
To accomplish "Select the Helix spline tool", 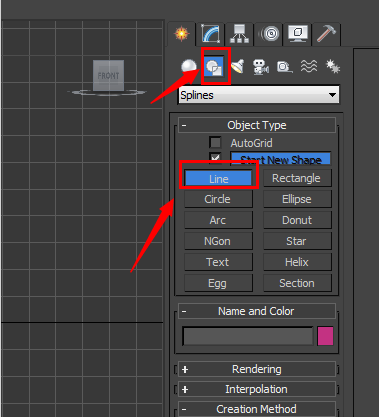I will click(297, 262).
